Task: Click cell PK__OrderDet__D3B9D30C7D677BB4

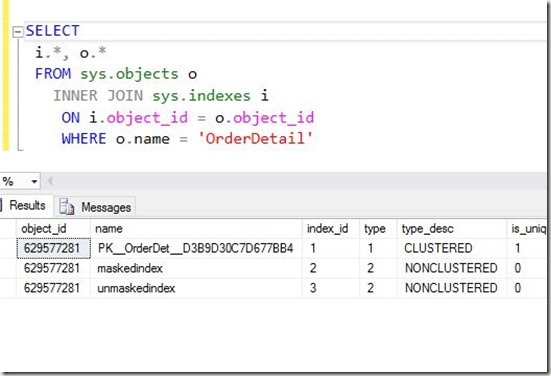Action: (x=196, y=249)
